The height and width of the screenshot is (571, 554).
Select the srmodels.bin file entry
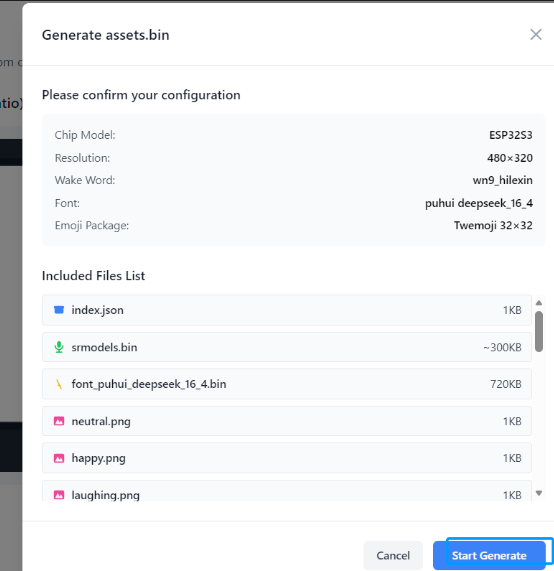[x=287, y=347]
